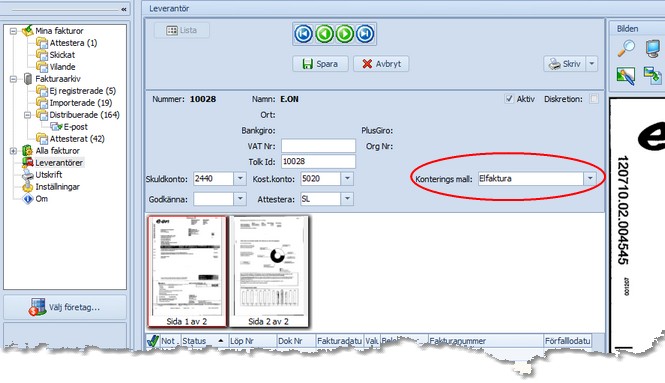Jump to last record navigation icon
Viewport: 665px width, 383px height.
click(365, 34)
